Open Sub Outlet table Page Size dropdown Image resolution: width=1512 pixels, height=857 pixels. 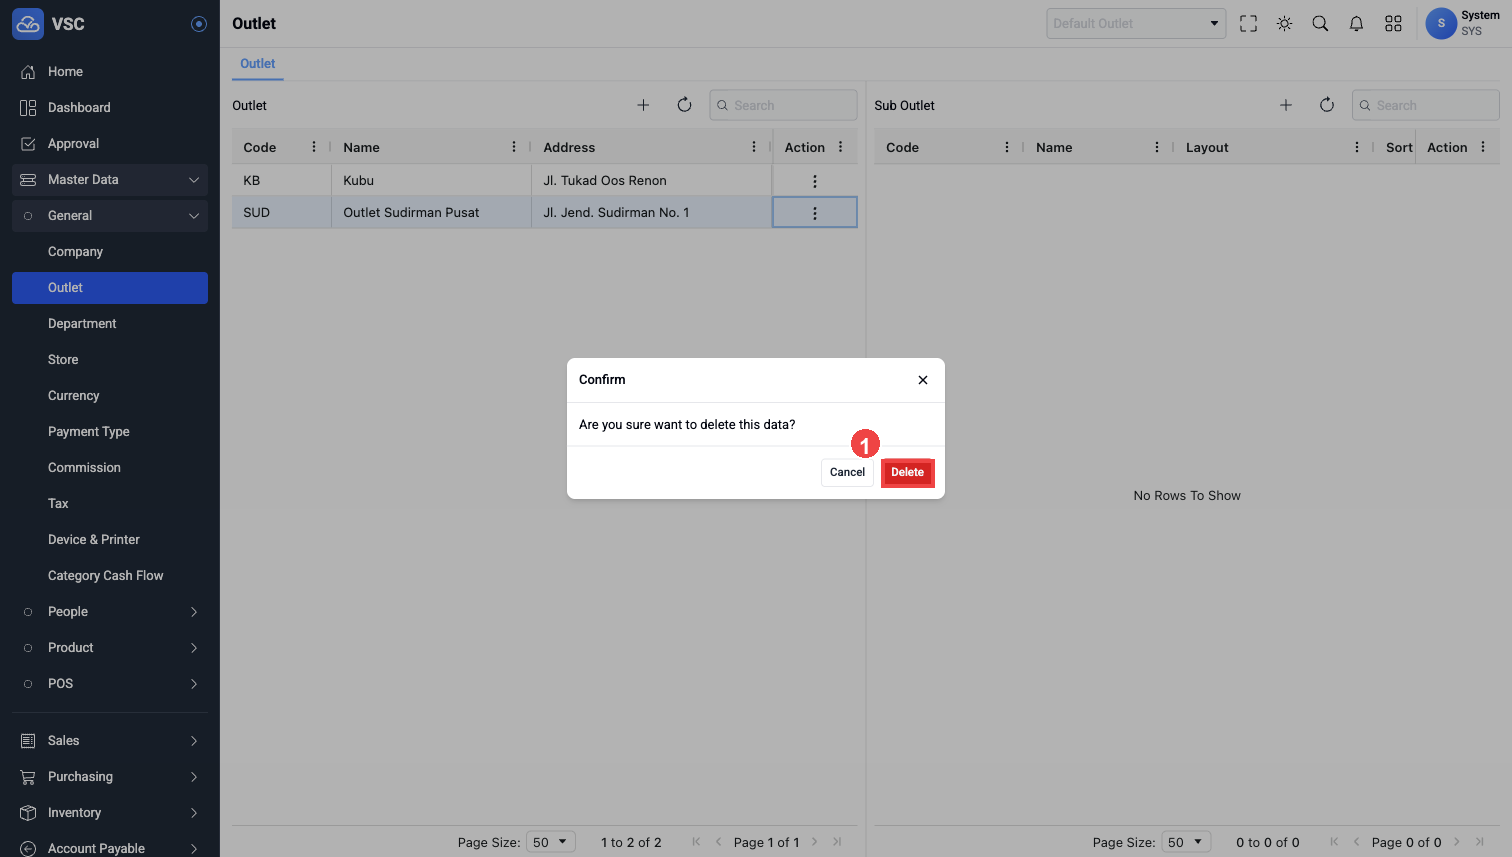coord(1186,842)
